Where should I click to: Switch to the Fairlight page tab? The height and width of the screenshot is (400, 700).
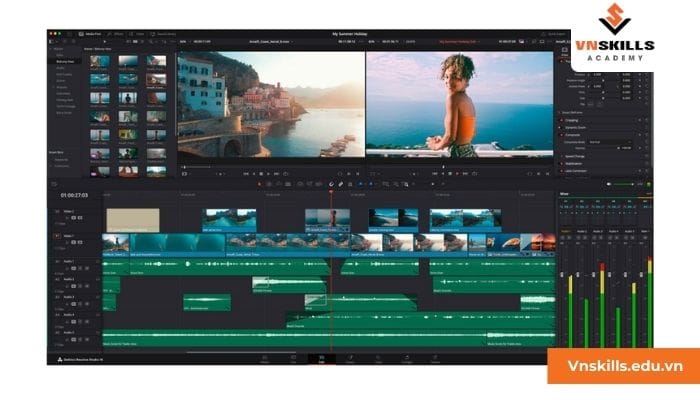[x=407, y=359]
